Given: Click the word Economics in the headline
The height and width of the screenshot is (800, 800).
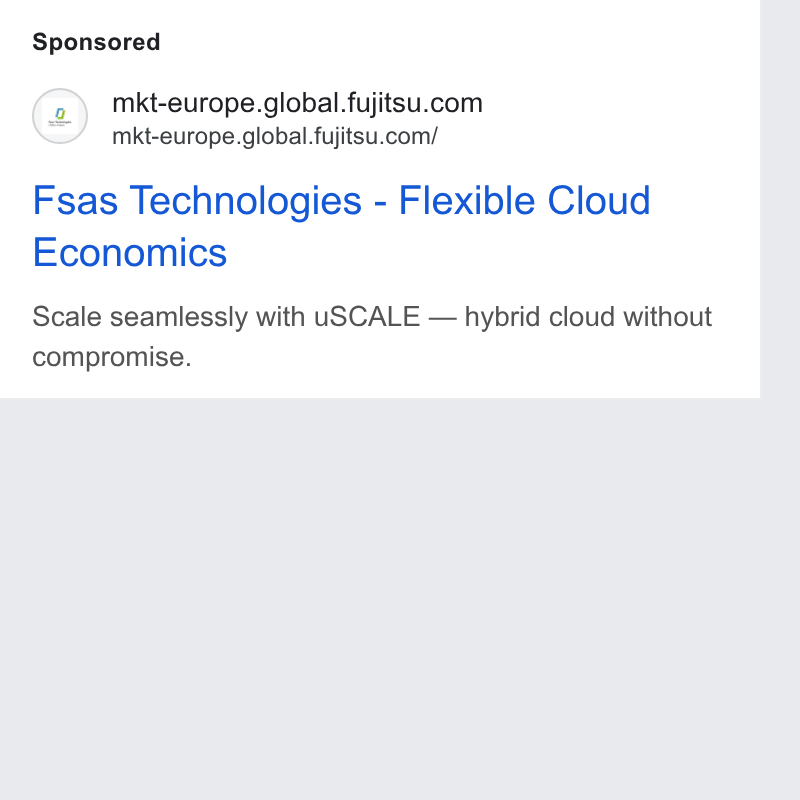Looking at the screenshot, I should point(130,253).
